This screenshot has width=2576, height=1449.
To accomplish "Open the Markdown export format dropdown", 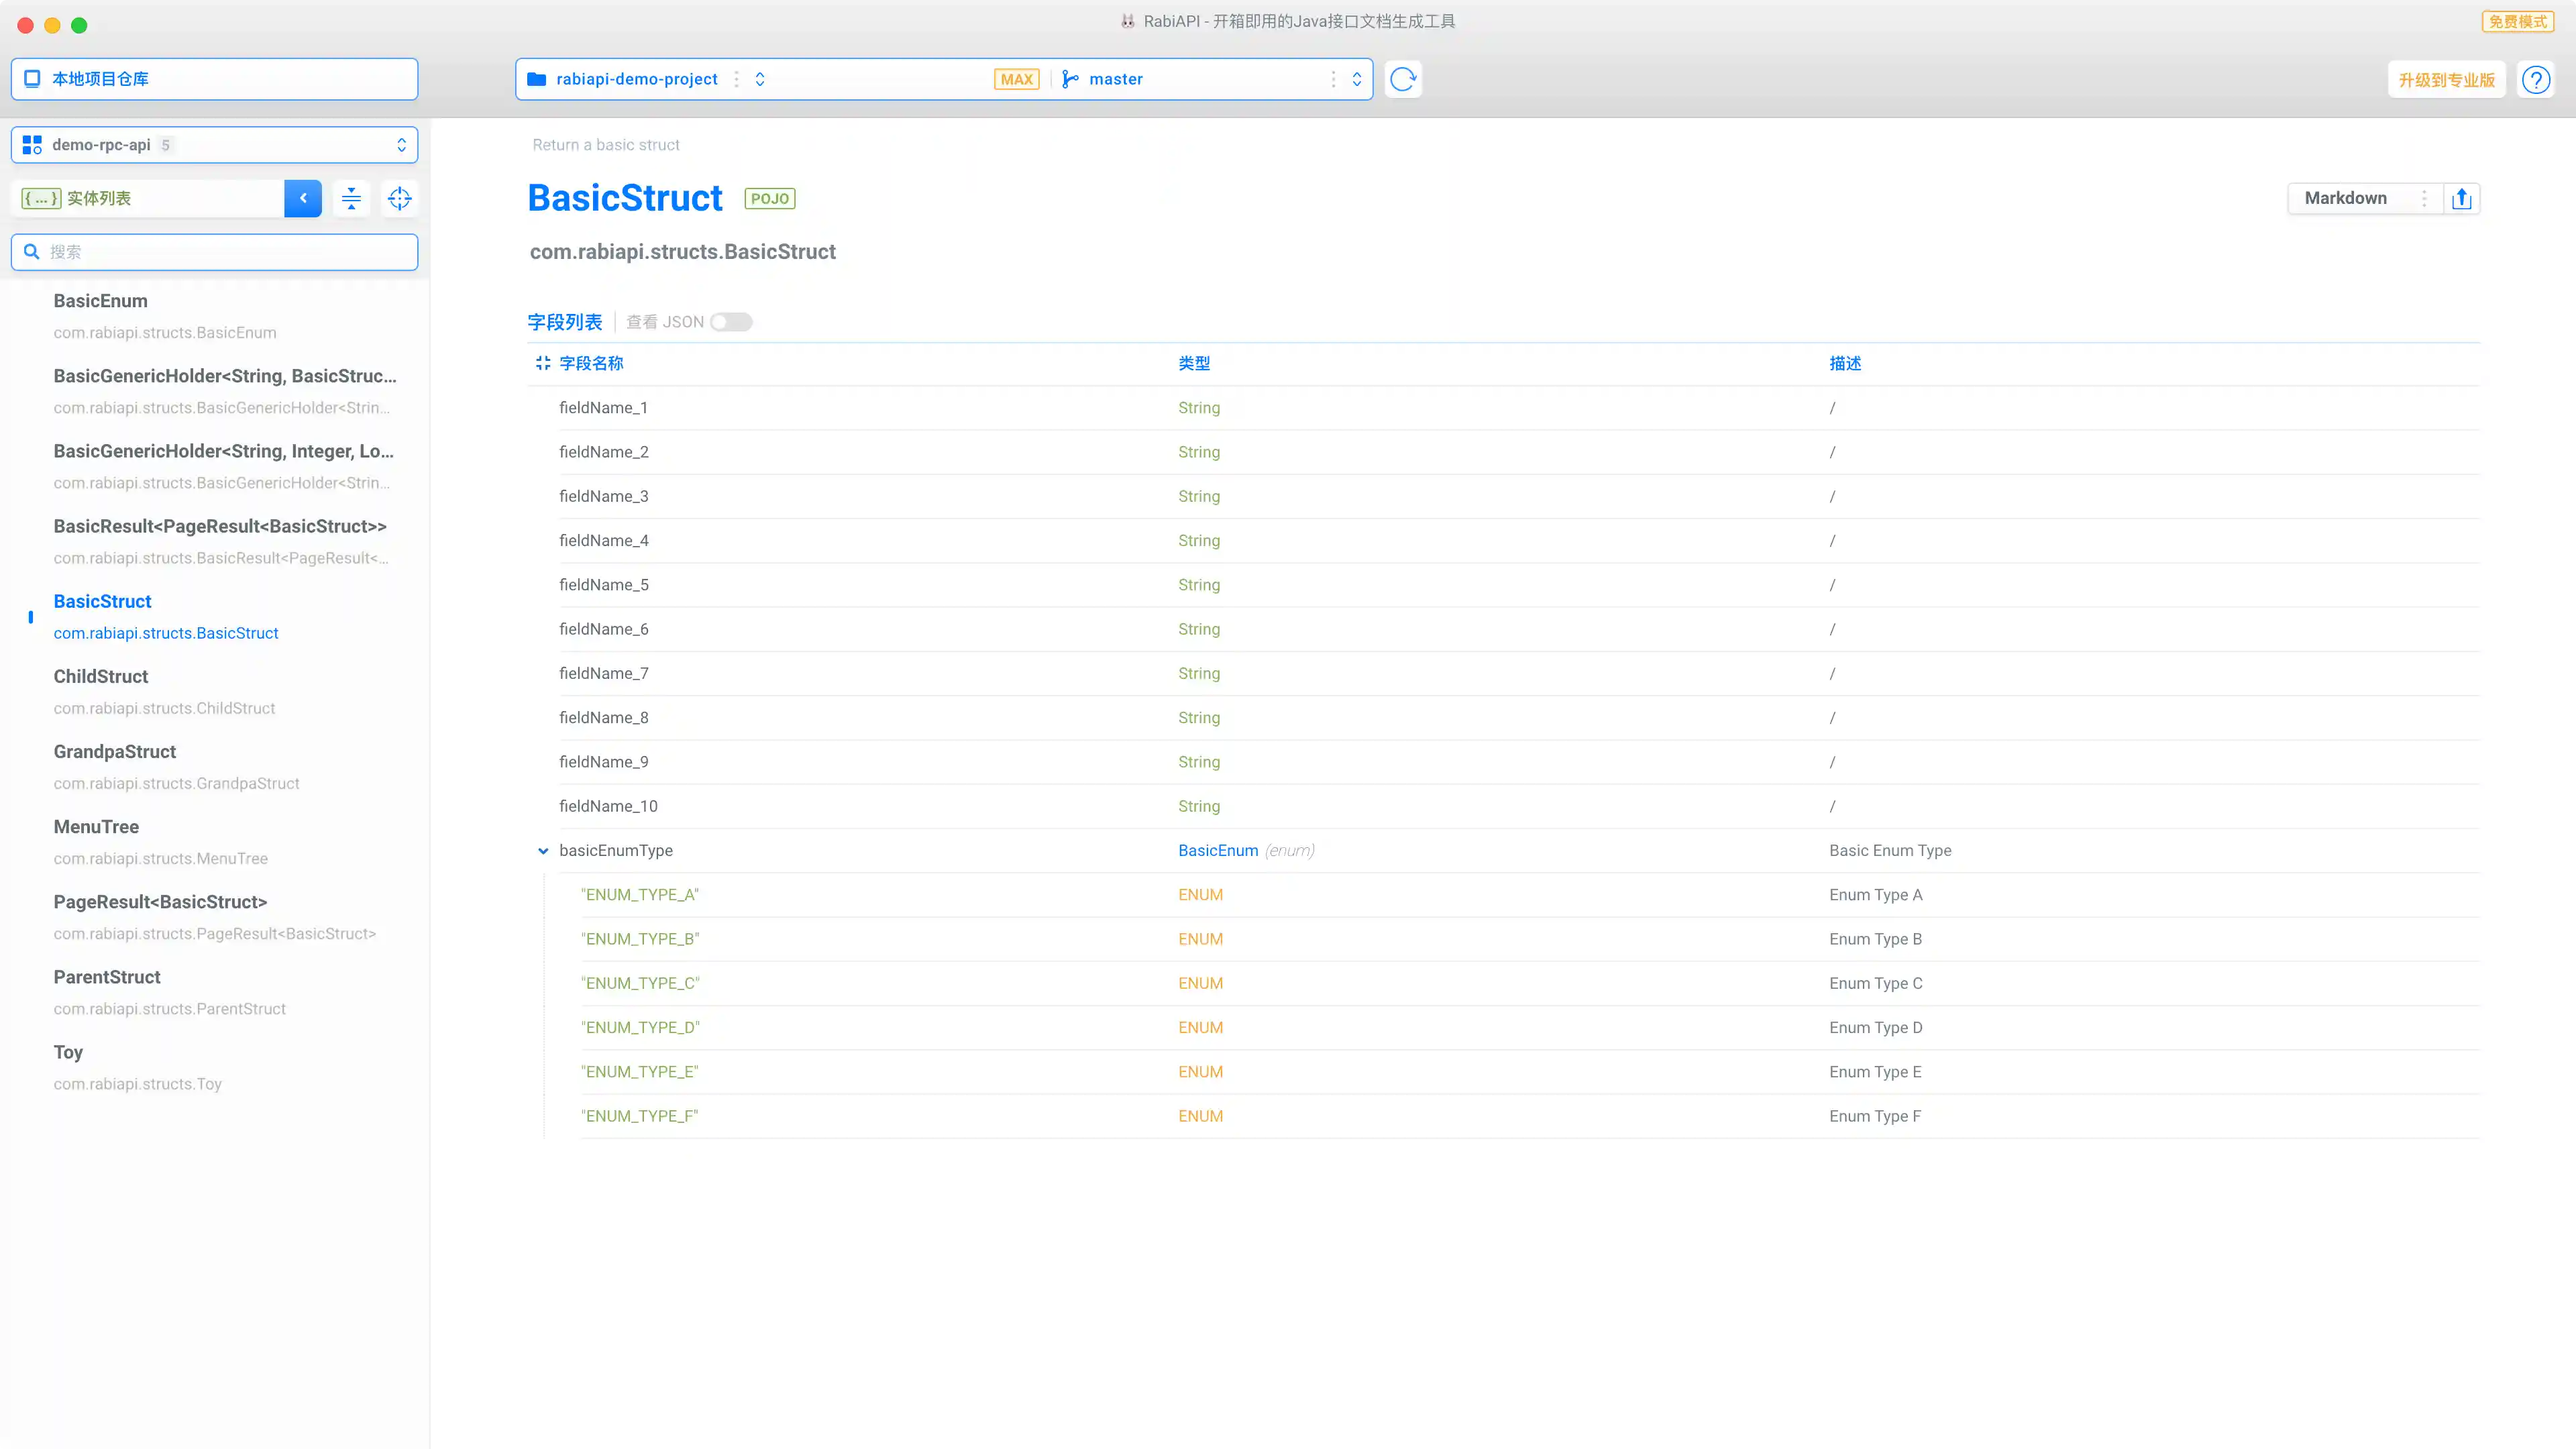I will point(2364,198).
